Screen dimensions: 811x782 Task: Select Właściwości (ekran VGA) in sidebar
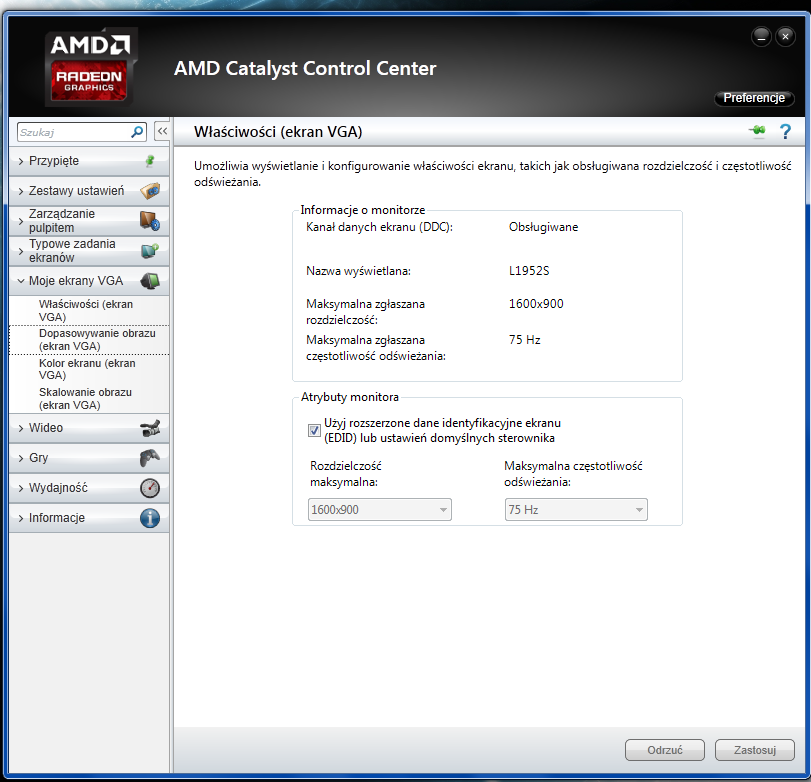[x=89, y=310]
